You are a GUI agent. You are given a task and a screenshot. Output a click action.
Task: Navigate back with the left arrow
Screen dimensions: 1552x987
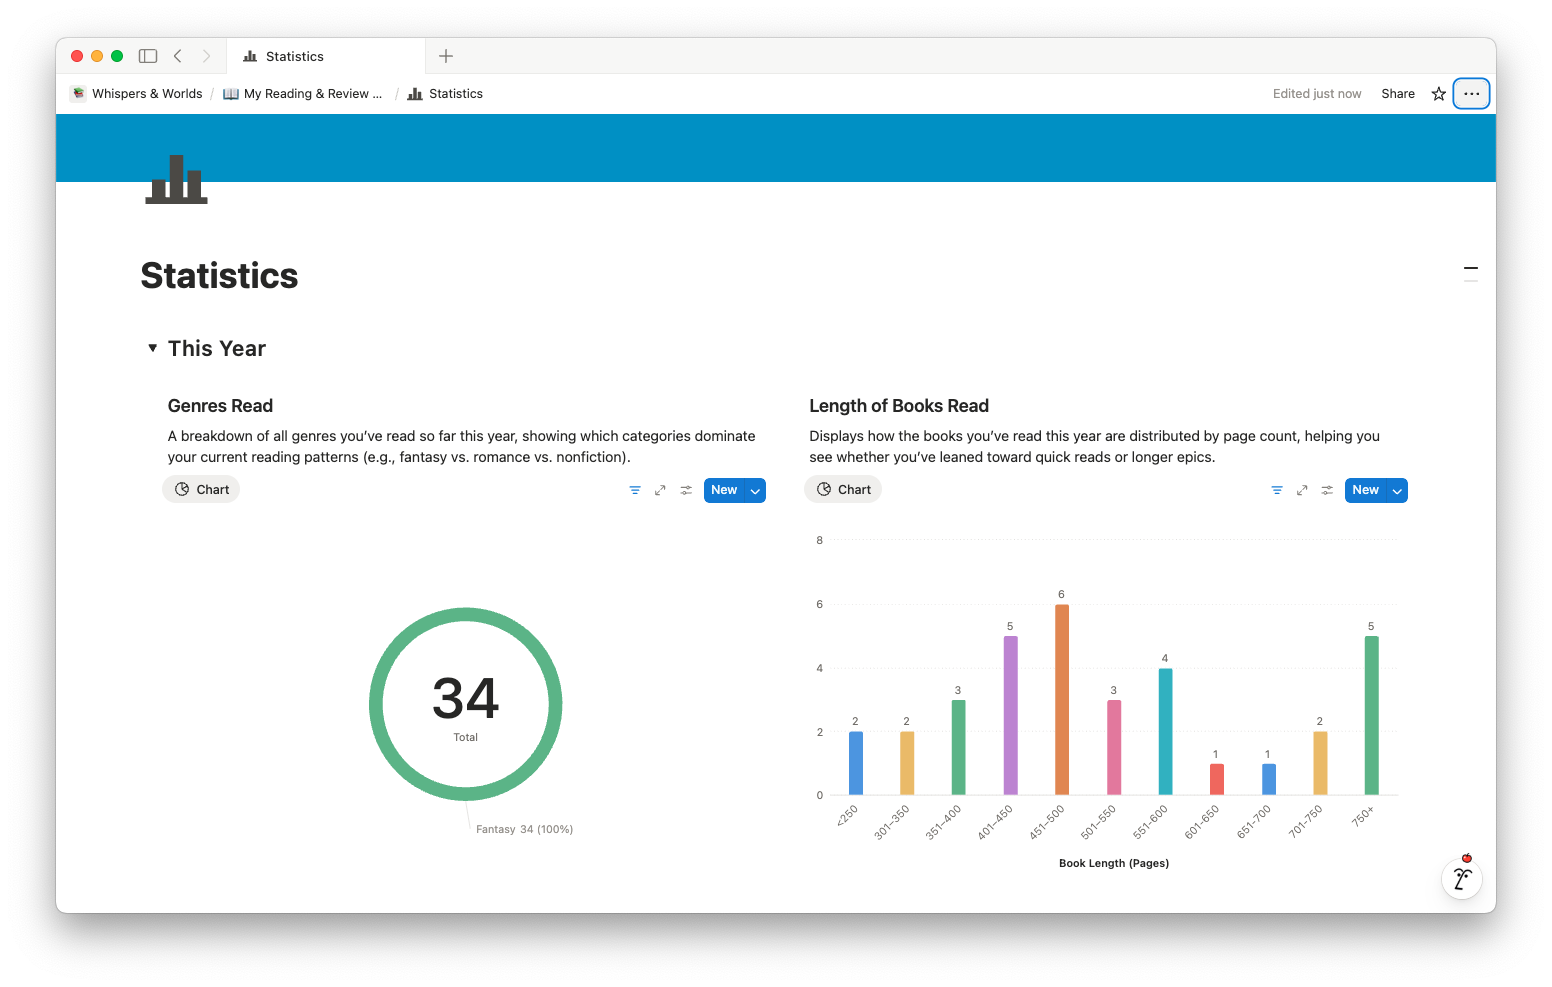coord(178,56)
